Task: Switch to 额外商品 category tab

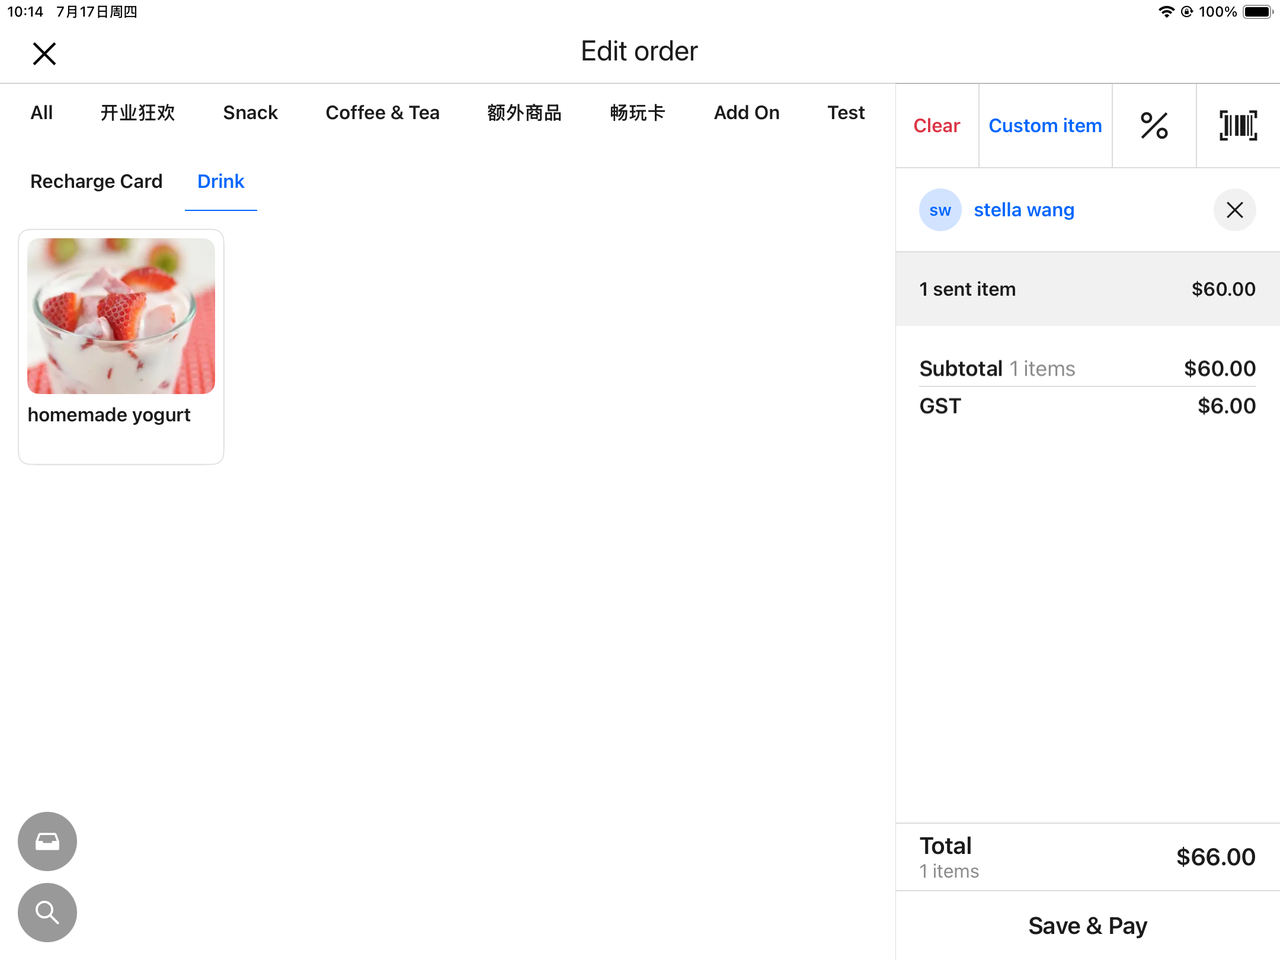Action: click(x=524, y=113)
